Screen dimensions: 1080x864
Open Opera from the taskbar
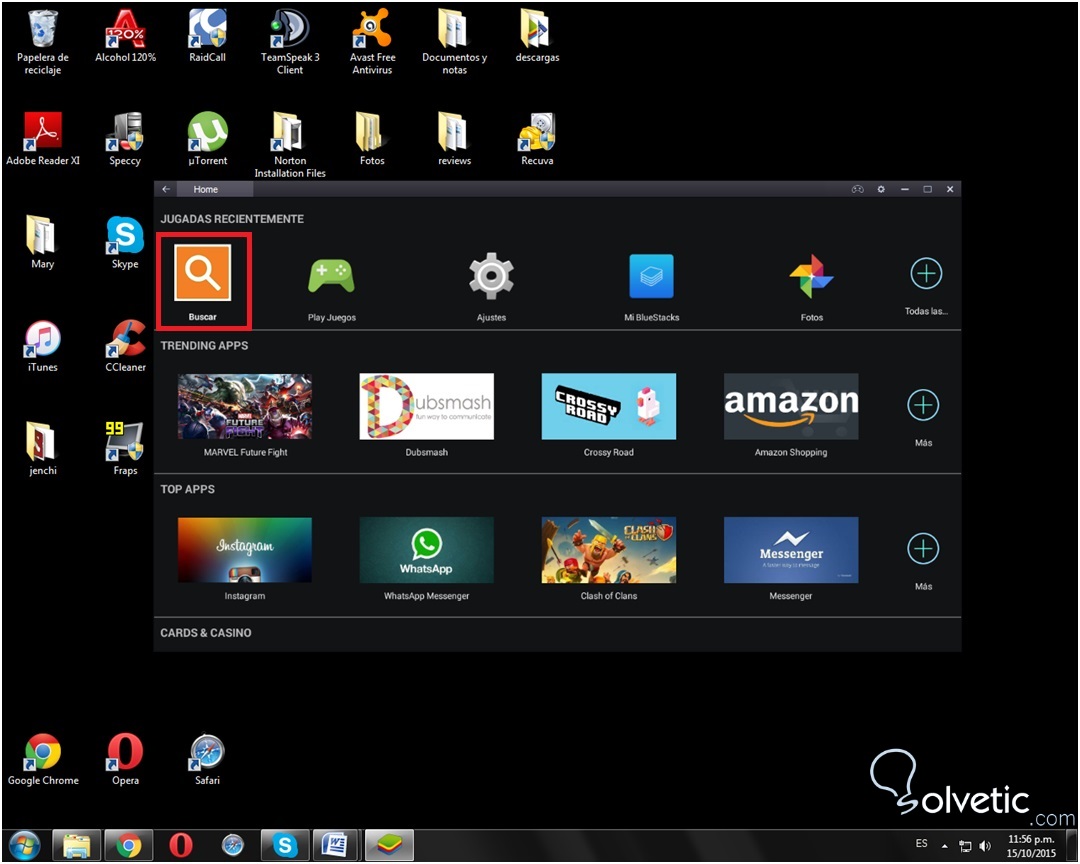click(181, 845)
